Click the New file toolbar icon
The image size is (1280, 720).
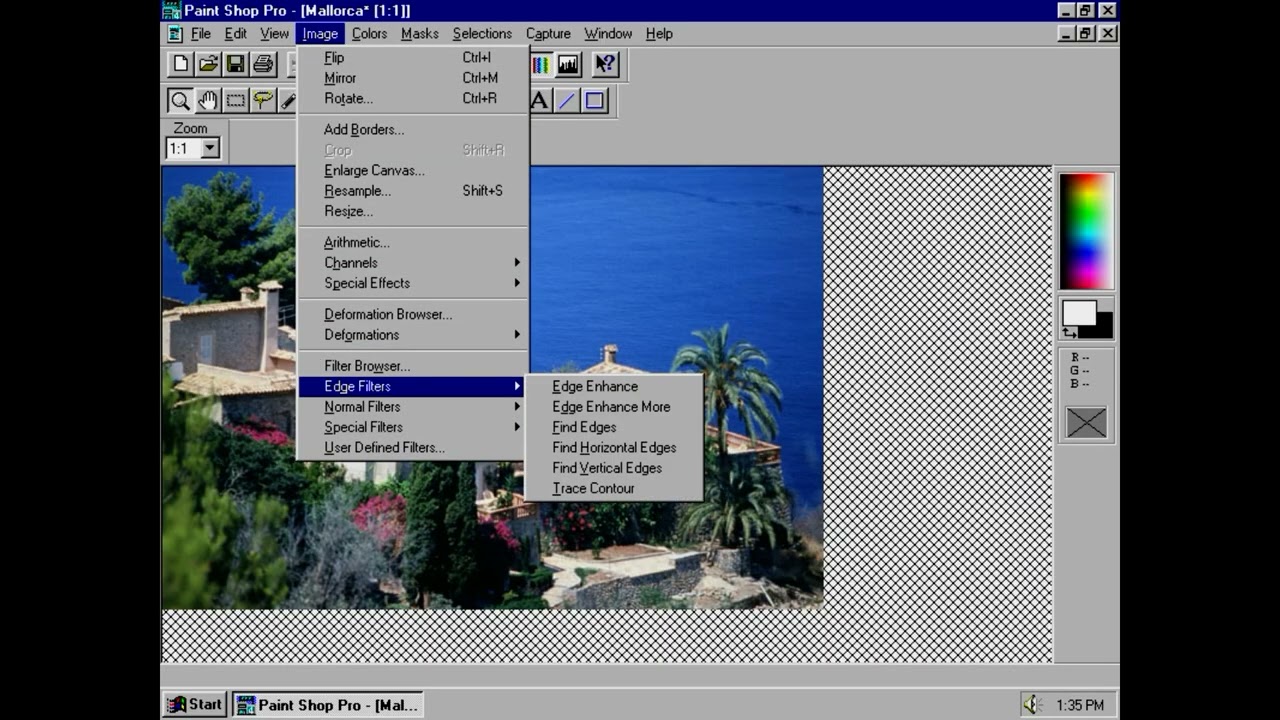click(x=180, y=64)
